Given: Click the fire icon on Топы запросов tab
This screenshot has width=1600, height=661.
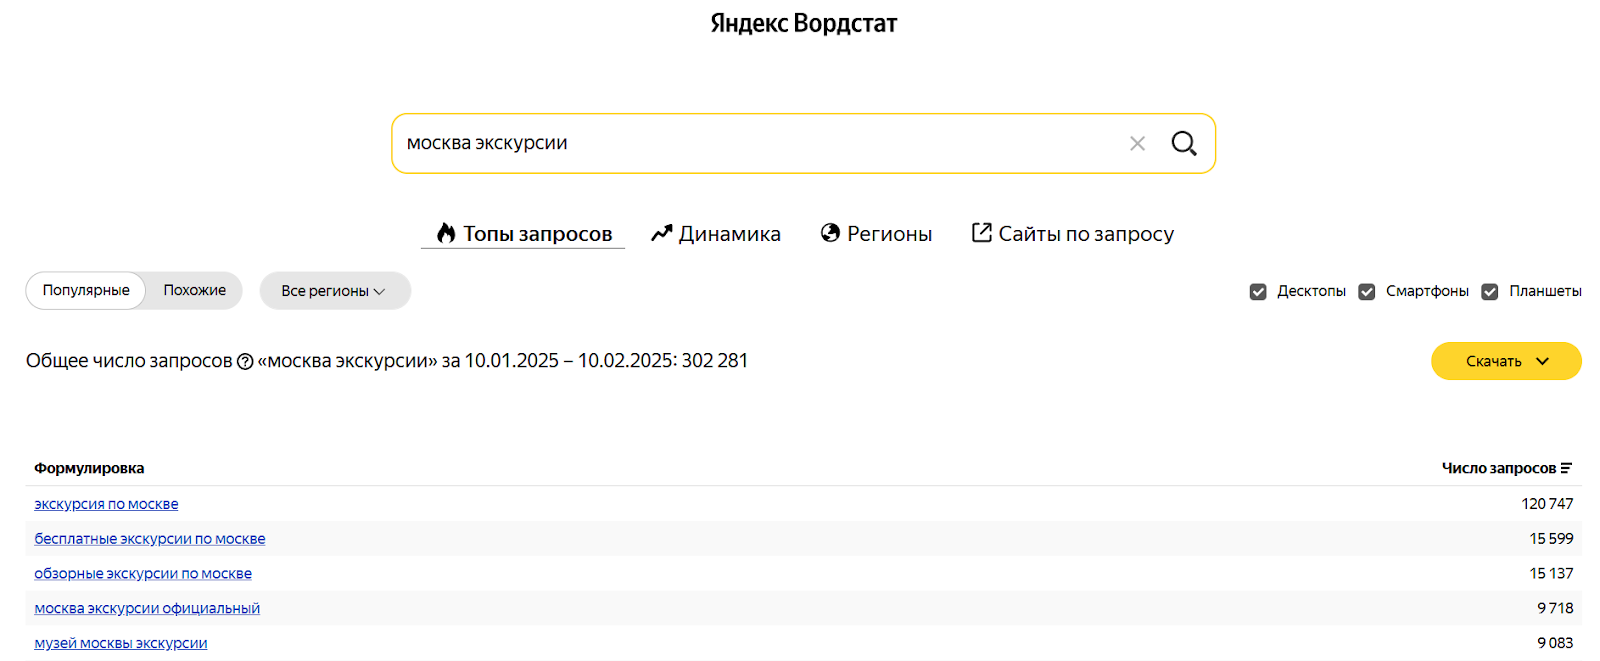Looking at the screenshot, I should coord(446,233).
